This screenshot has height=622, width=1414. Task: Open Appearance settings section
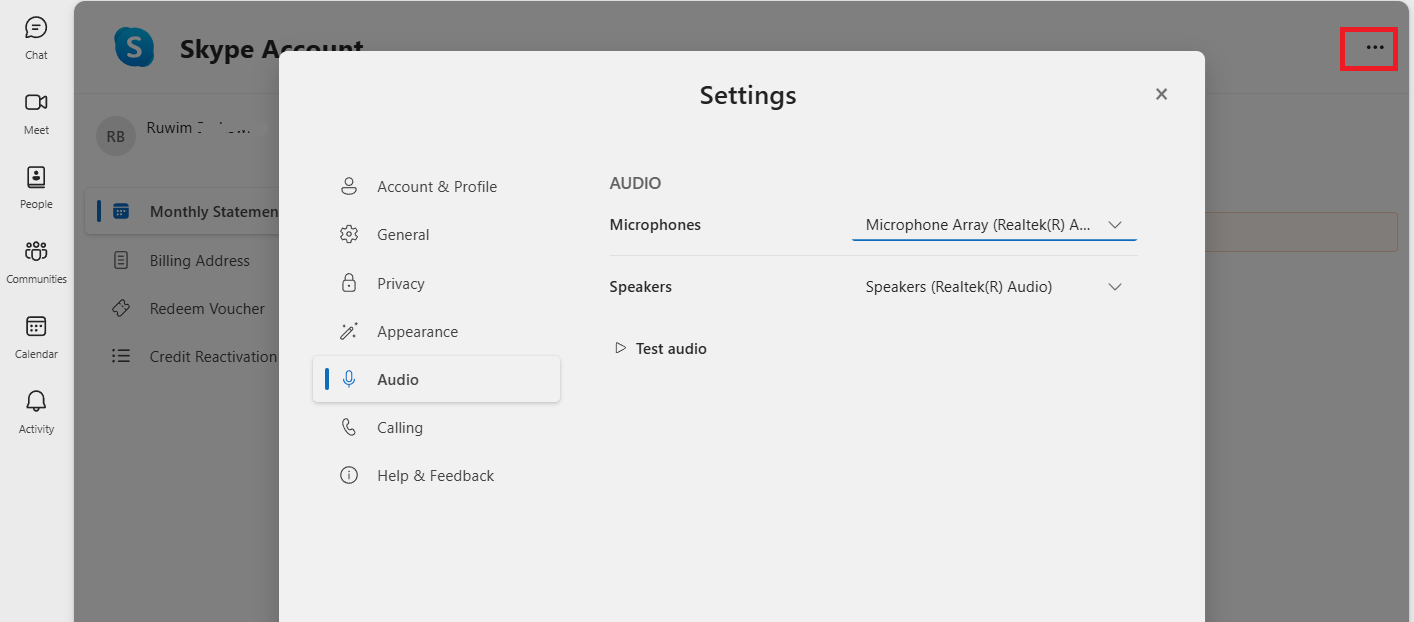(x=436, y=332)
